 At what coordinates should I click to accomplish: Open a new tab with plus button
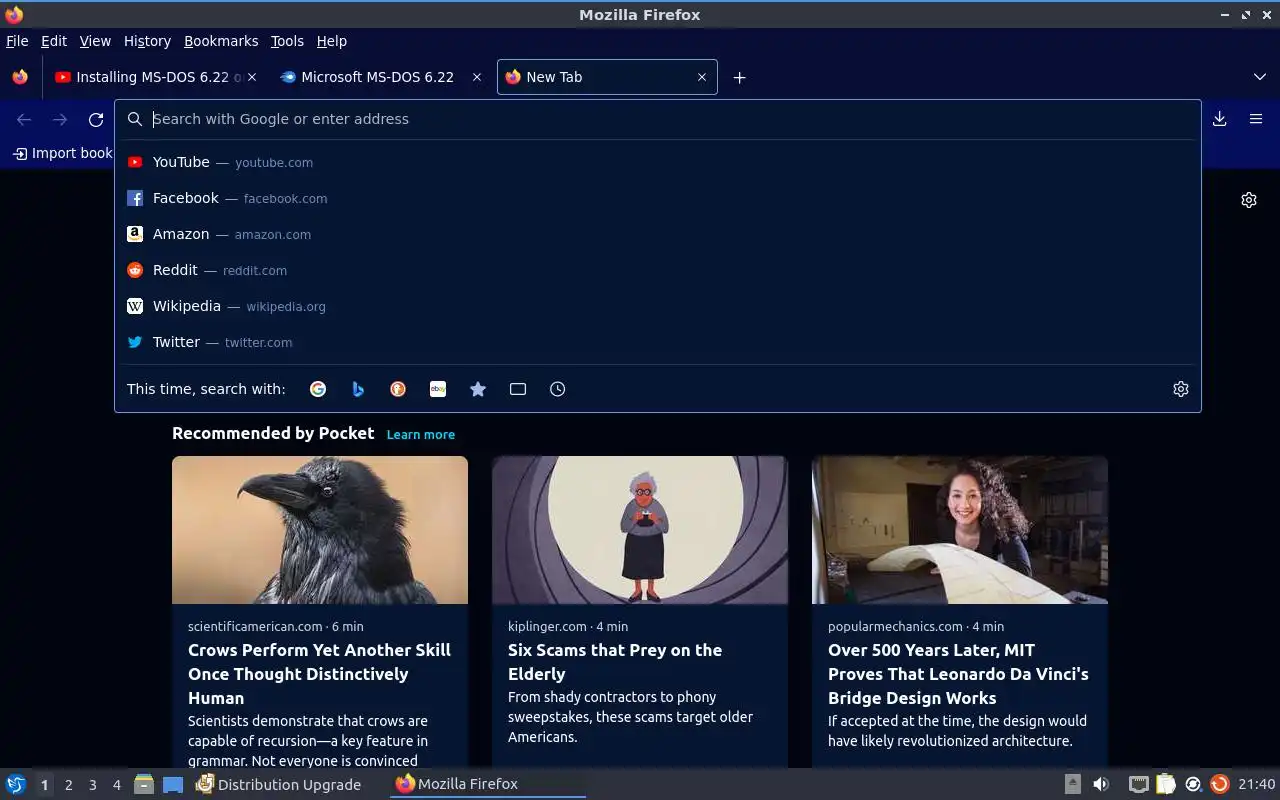coord(740,77)
